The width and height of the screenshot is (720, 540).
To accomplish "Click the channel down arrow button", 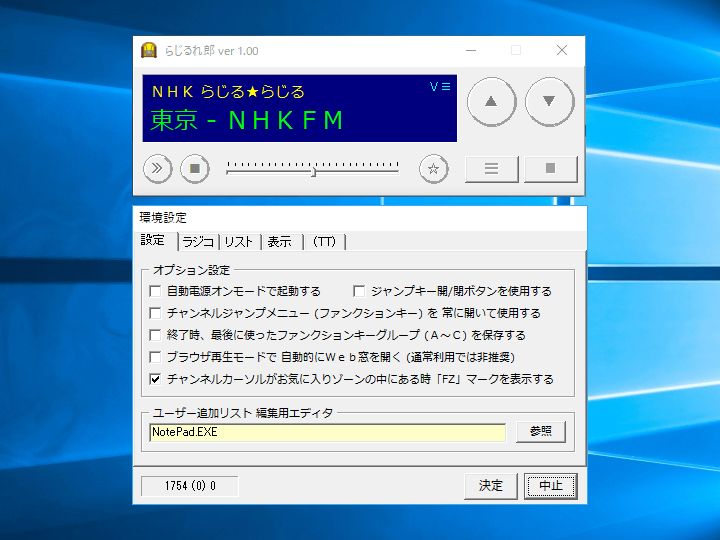I will [549, 101].
